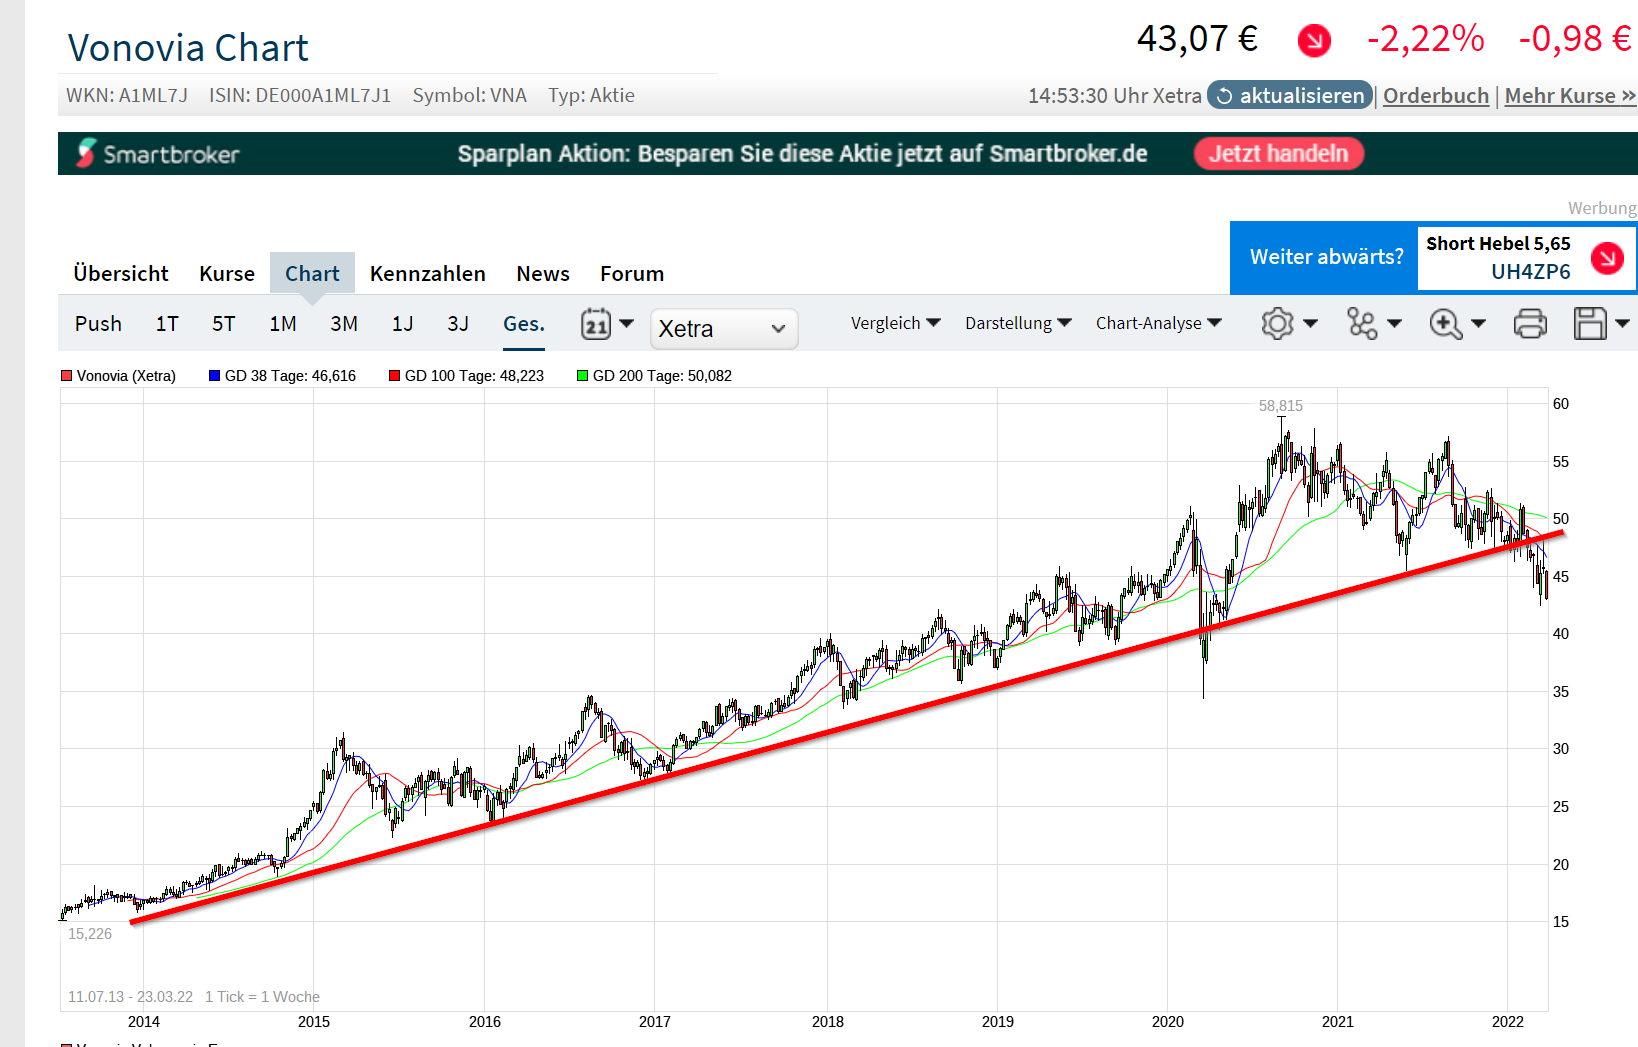Image resolution: width=1638 pixels, height=1047 pixels.
Task: Open the chart settings gear icon
Action: pos(1277,324)
